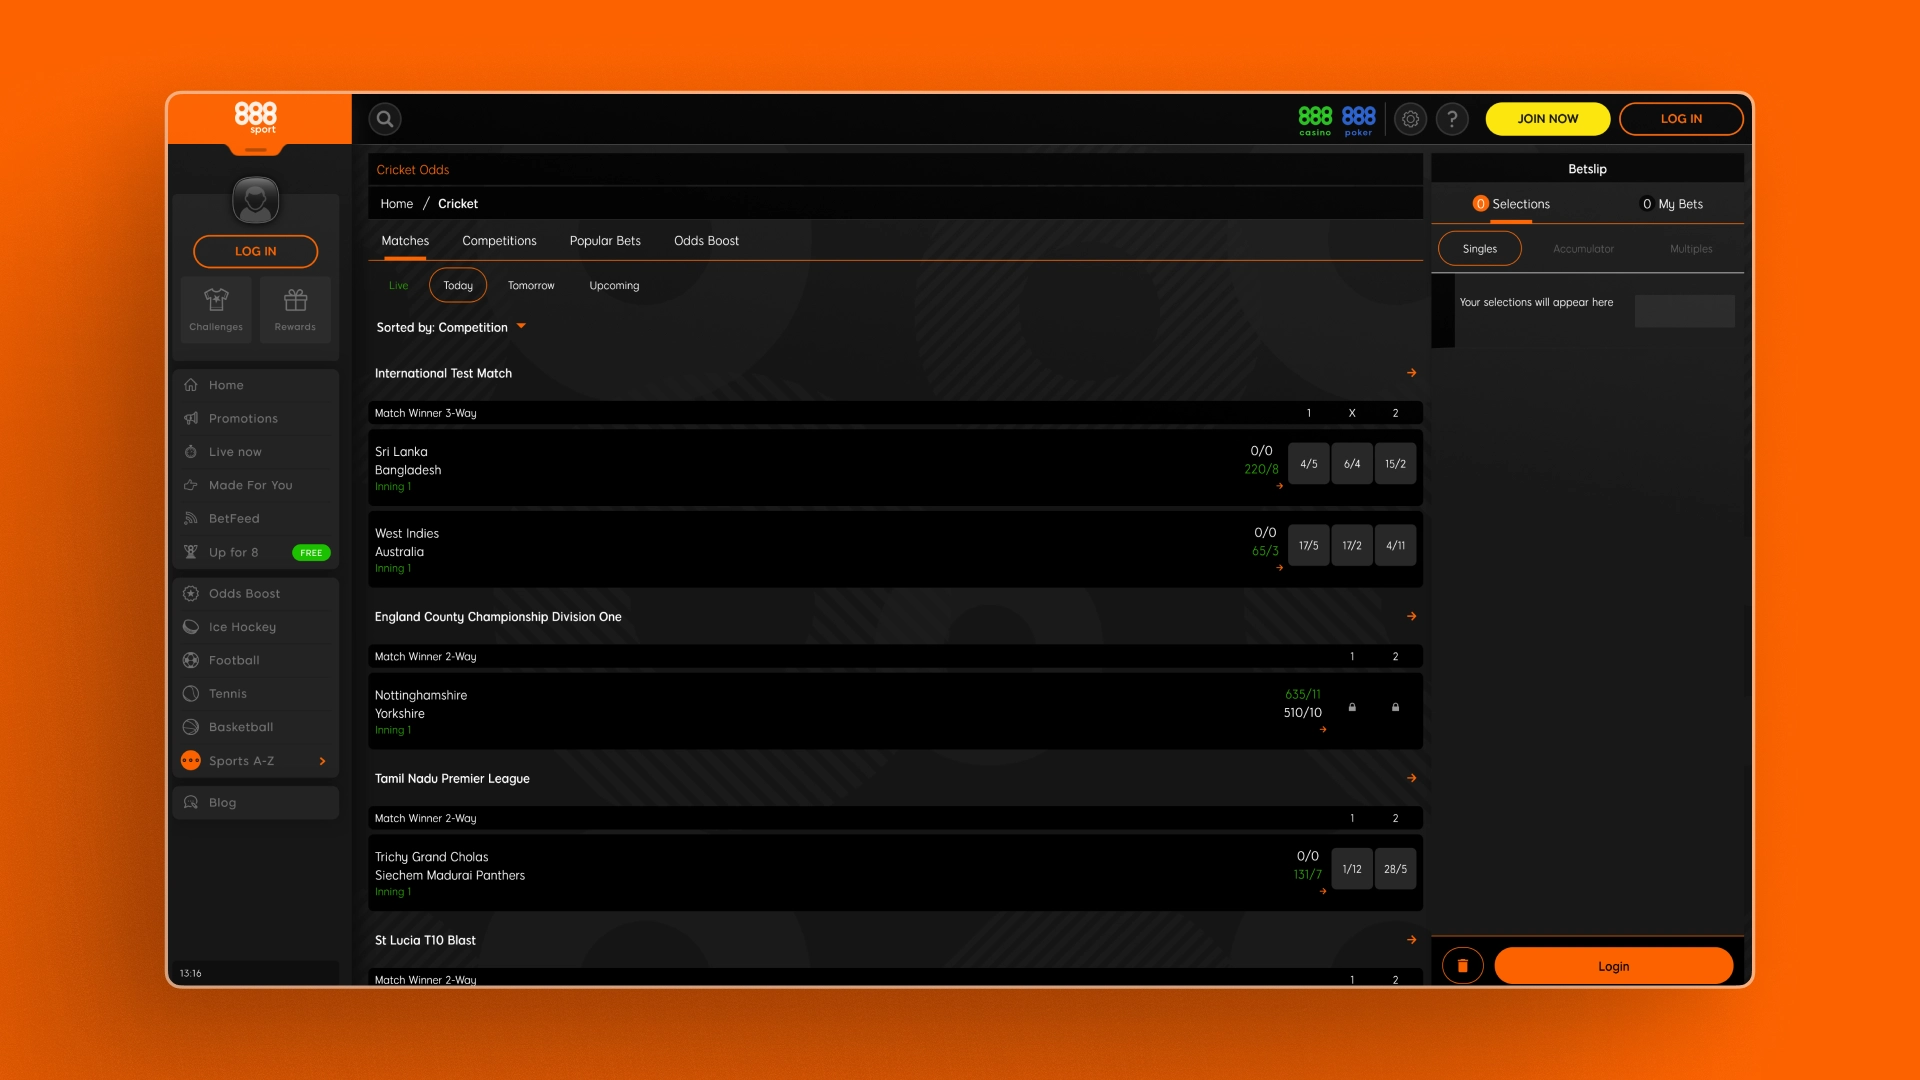
Task: Open Sorted by Competition dropdown
Action: tap(451, 327)
